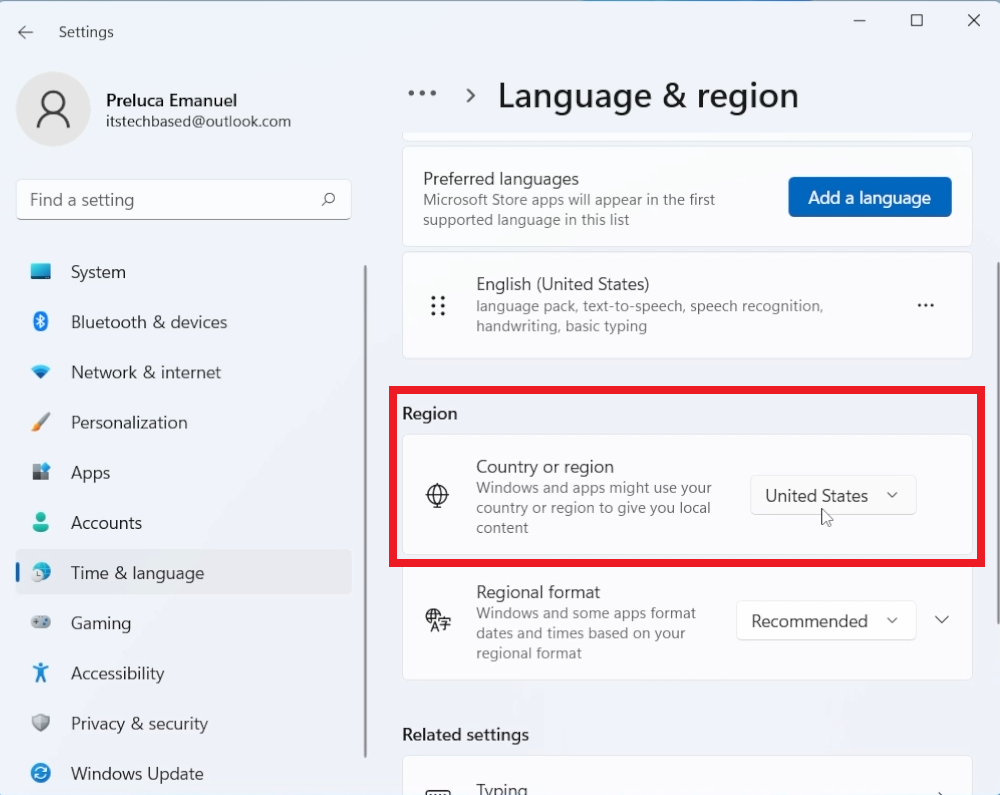
Task: Go back using the back arrow
Action: [x=25, y=31]
